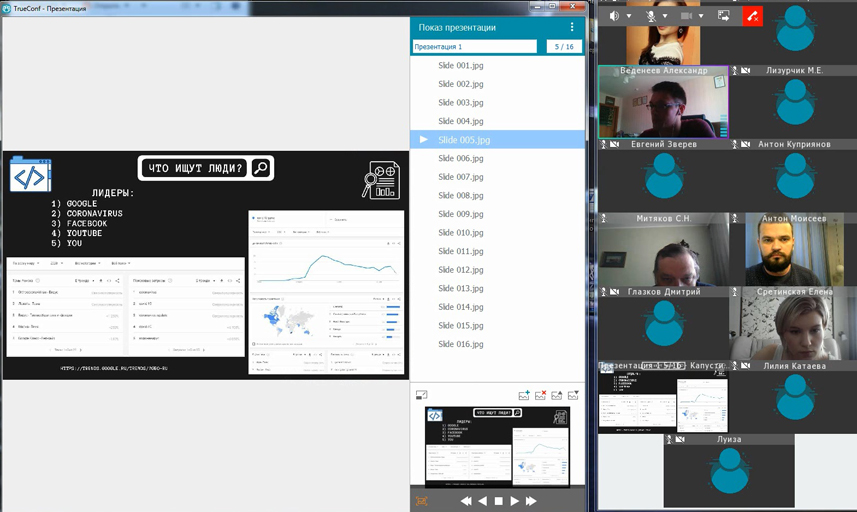Mute the speaker sound
Viewport: 857px width, 512px height.
click(614, 16)
